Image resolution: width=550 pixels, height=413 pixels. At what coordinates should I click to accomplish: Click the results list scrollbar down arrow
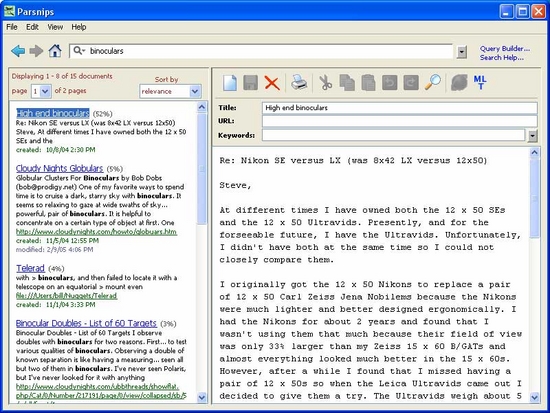click(x=202, y=397)
